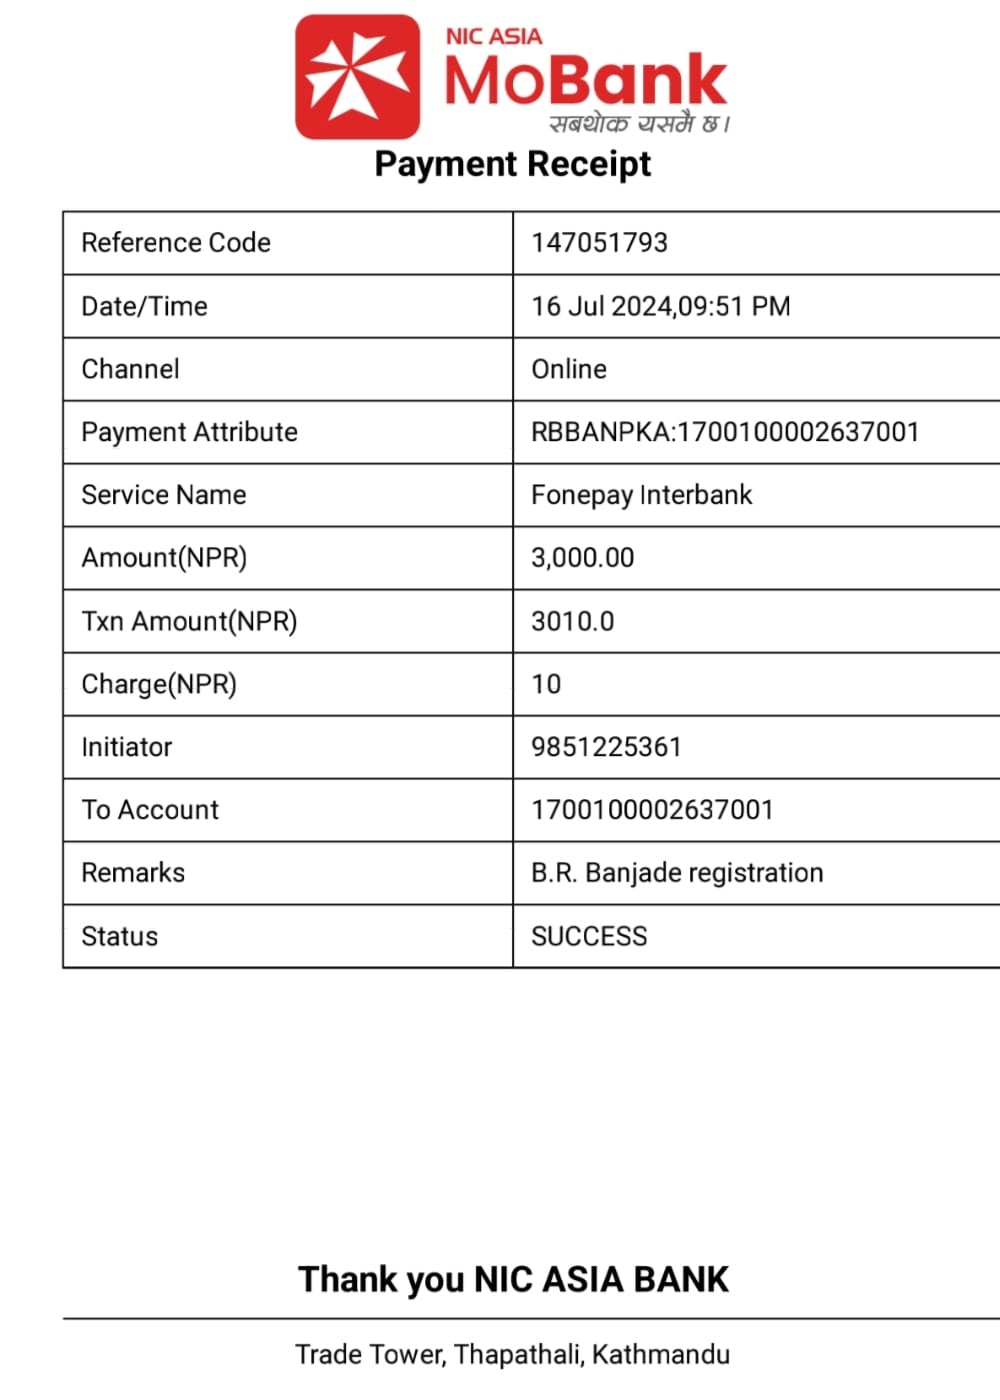Click the Channel value Online
The width and height of the screenshot is (1000, 1400).
point(568,369)
